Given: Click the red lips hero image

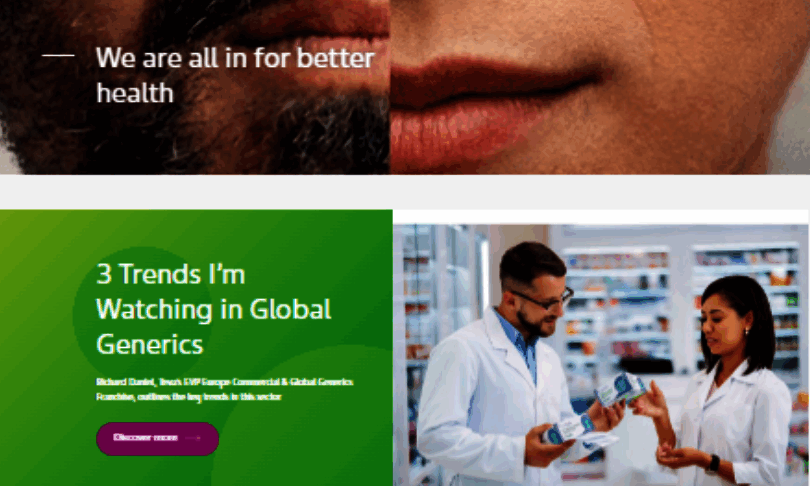Looking at the screenshot, I should pos(500,100).
